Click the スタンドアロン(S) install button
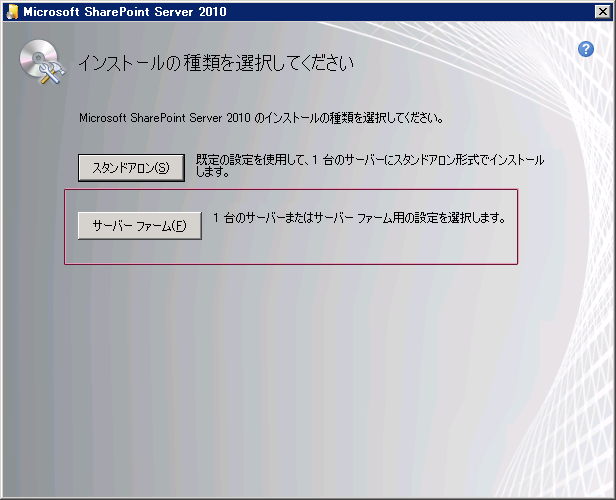 131,168
